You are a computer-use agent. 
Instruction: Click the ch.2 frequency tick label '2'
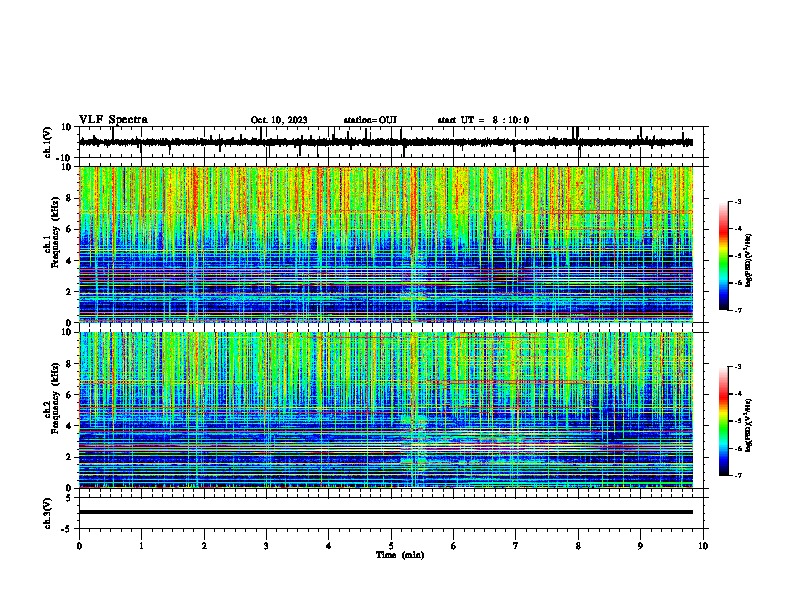tap(70, 457)
